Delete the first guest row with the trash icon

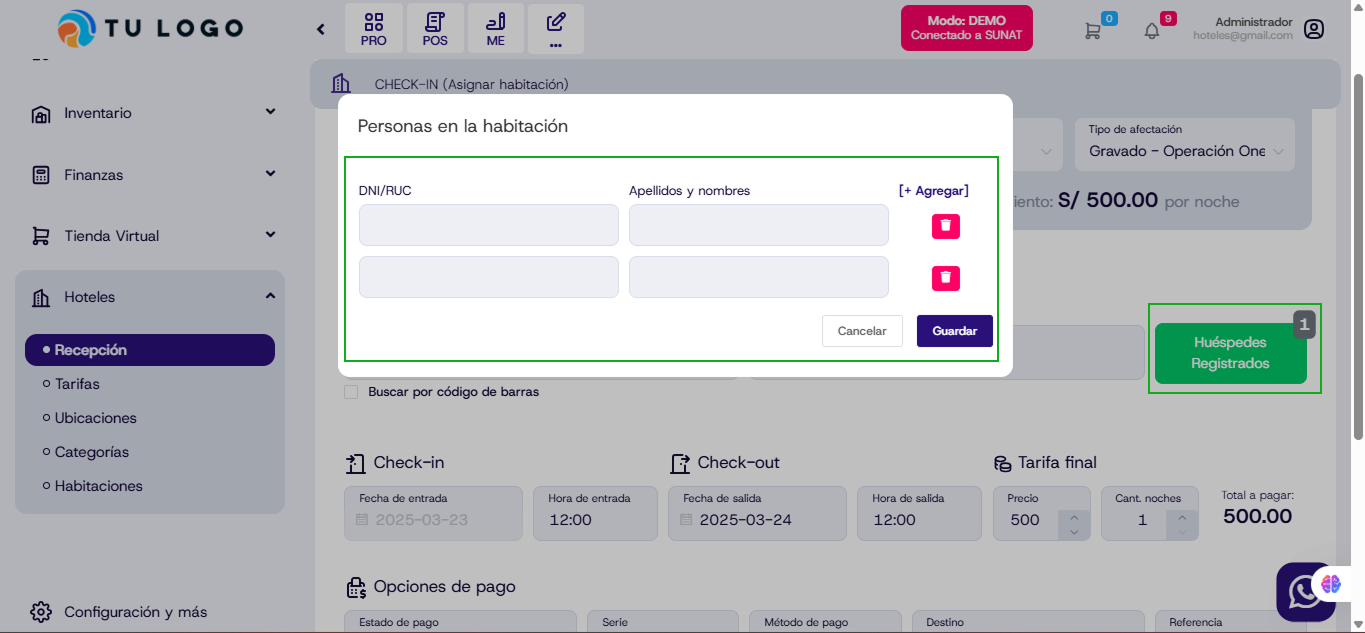pyautogui.click(x=944, y=225)
